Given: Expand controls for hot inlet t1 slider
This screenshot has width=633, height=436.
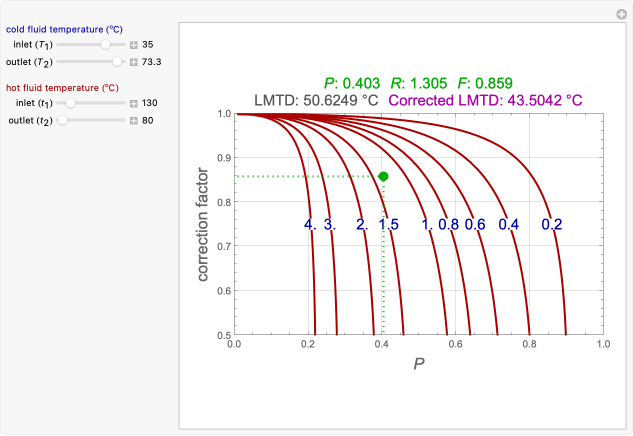Looking at the screenshot, I should click(134, 103).
